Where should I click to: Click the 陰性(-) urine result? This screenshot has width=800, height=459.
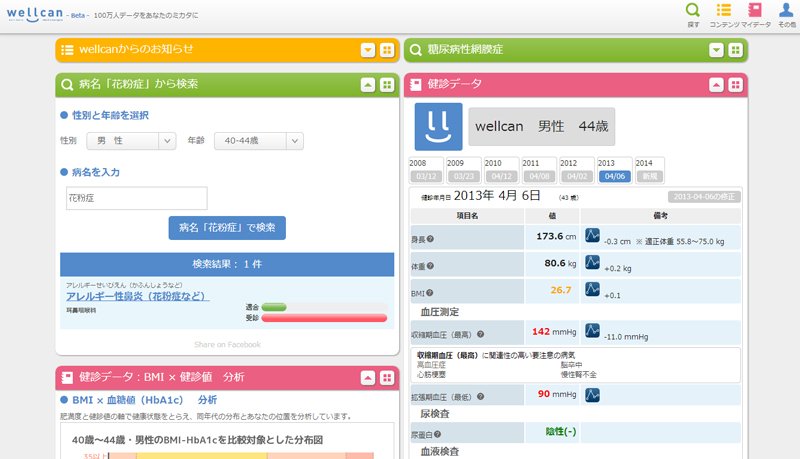click(x=561, y=431)
